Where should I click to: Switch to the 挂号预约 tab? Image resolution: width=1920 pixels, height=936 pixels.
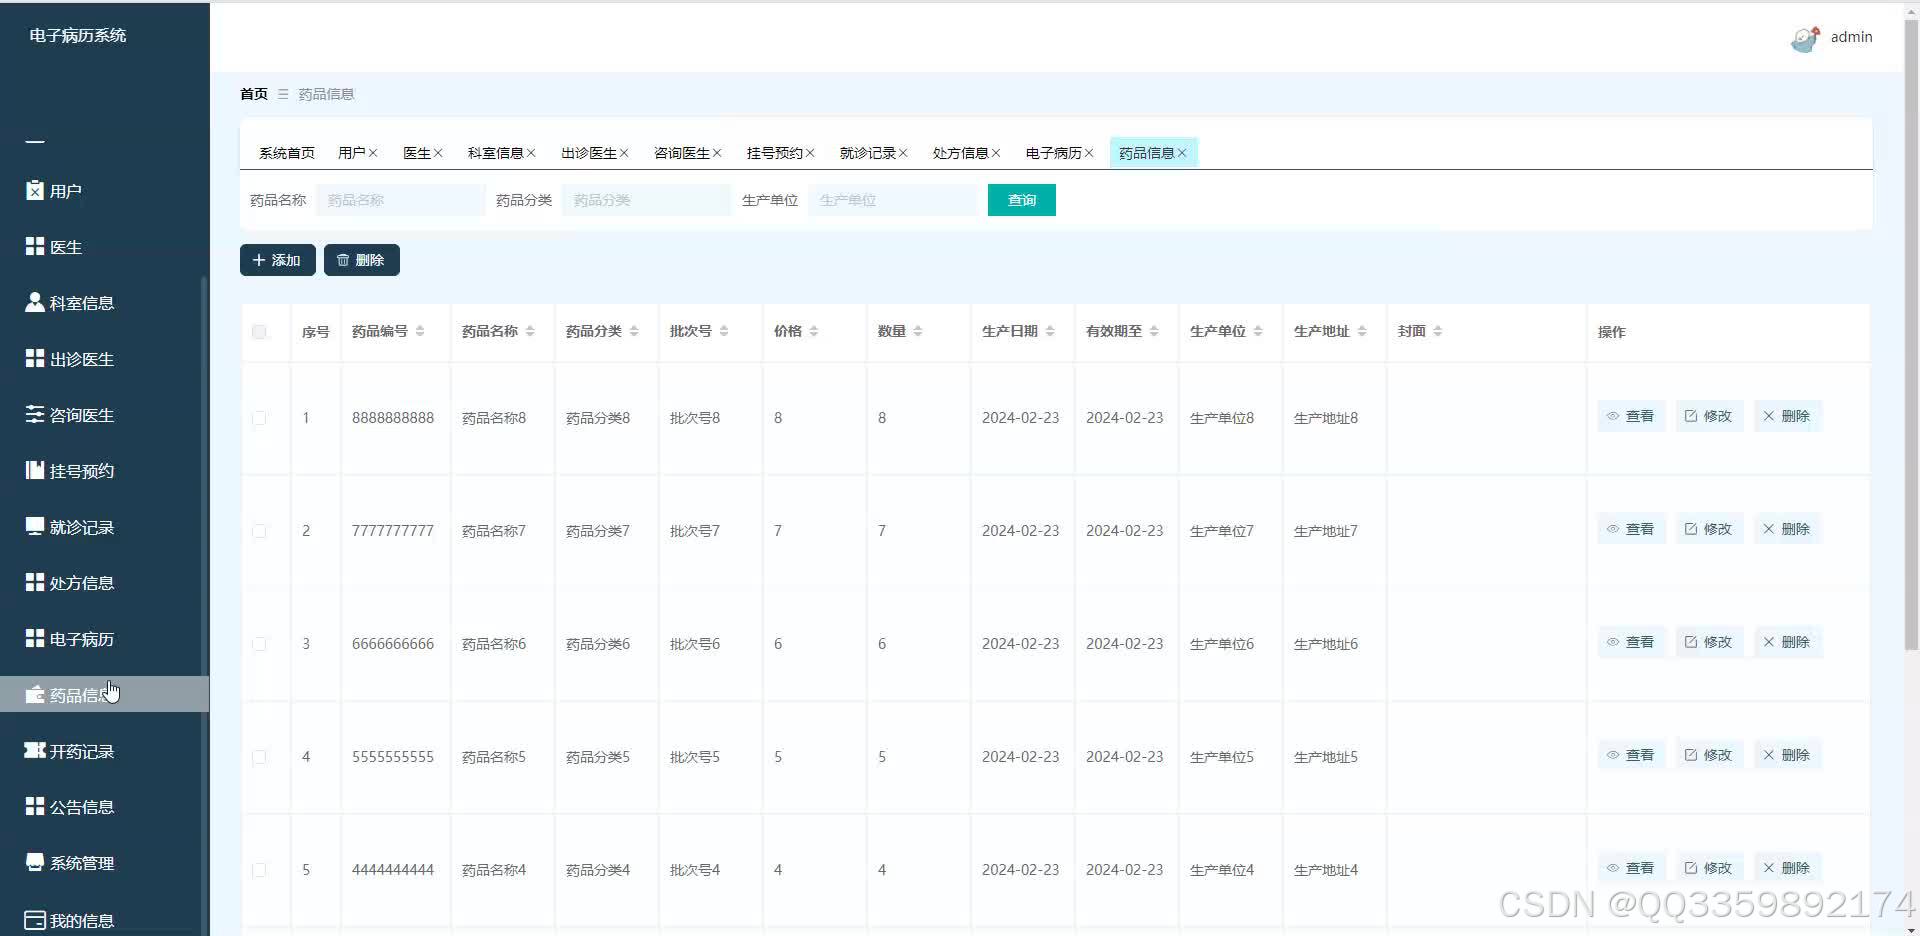point(775,153)
